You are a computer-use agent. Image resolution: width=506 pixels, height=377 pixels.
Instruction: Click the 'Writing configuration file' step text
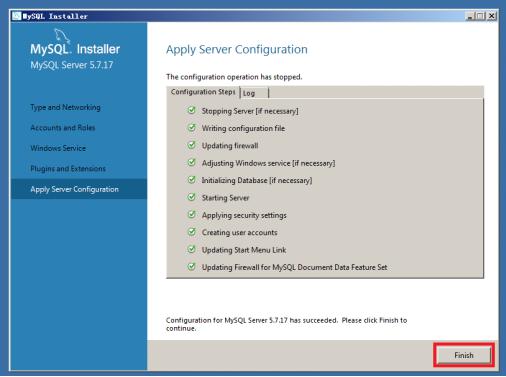tap(243, 128)
